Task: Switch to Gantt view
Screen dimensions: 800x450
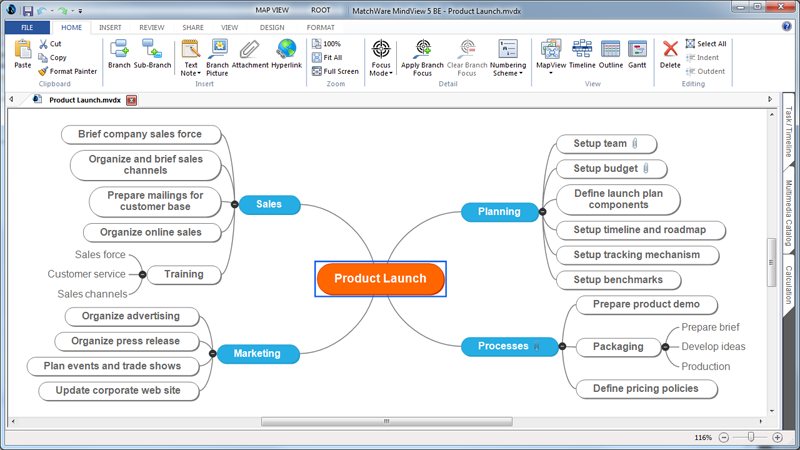Action: pyautogui.click(x=637, y=54)
